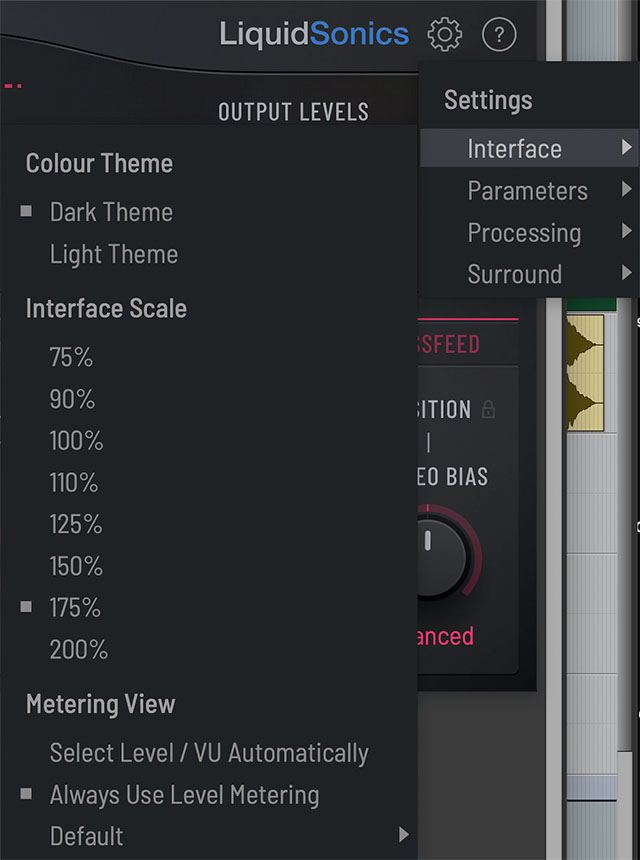Click the LiquidSonics logo
Screen dimensions: 640x860
click(x=312, y=33)
